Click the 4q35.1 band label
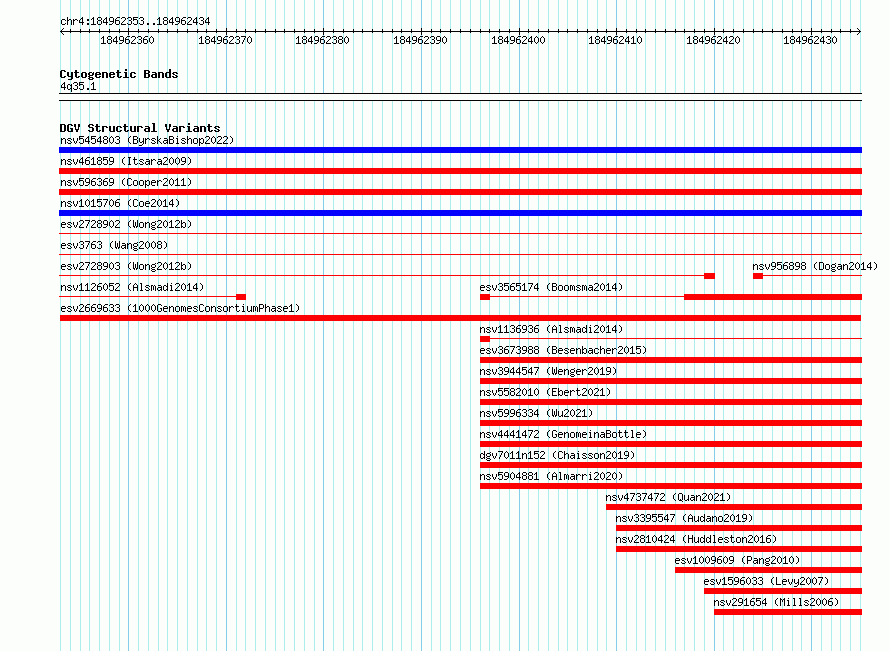This screenshot has width=890, height=651. 78,86
